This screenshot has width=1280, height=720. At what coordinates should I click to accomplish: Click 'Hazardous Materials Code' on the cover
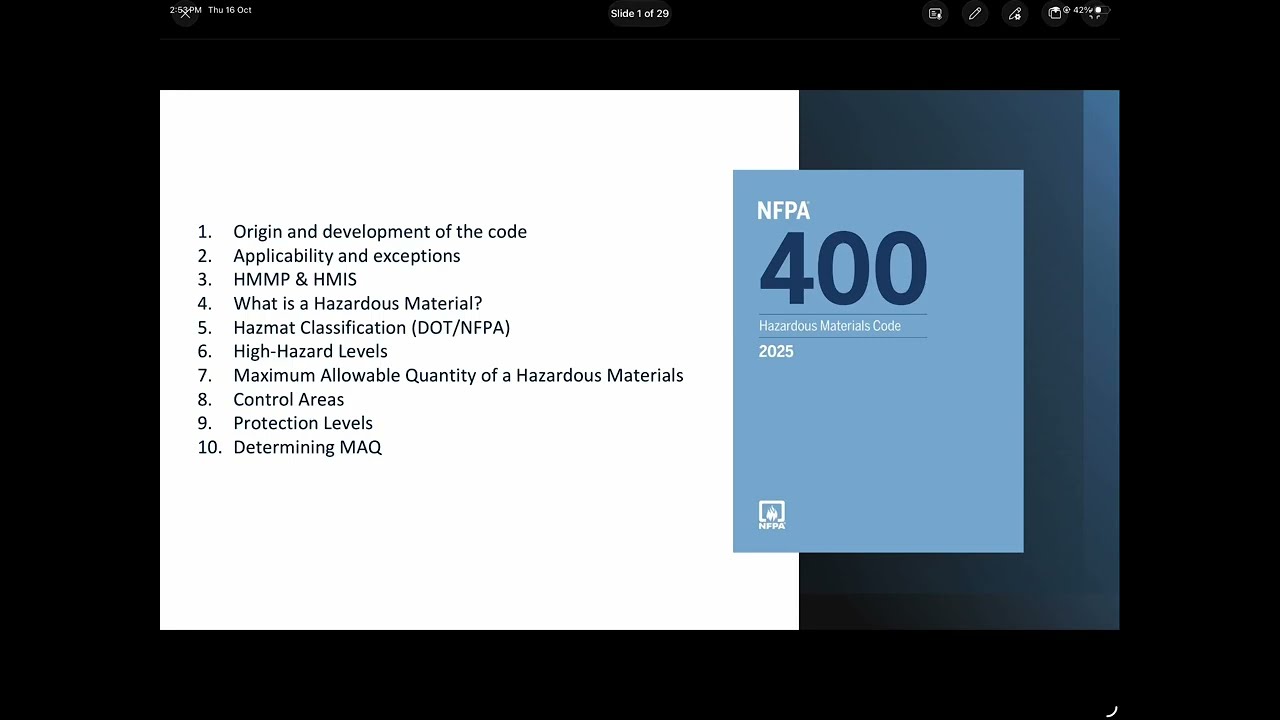point(830,326)
